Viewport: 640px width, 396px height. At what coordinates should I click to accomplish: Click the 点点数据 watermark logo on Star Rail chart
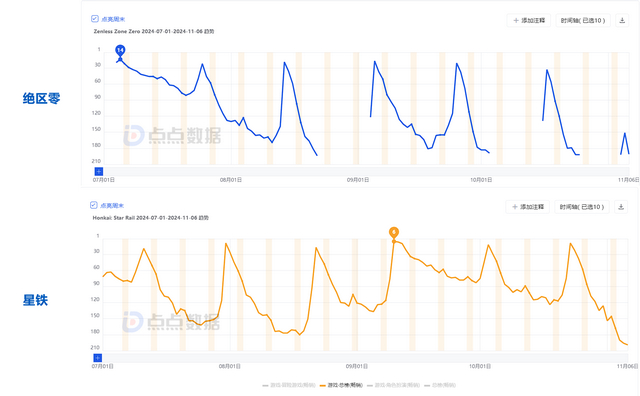(171, 322)
